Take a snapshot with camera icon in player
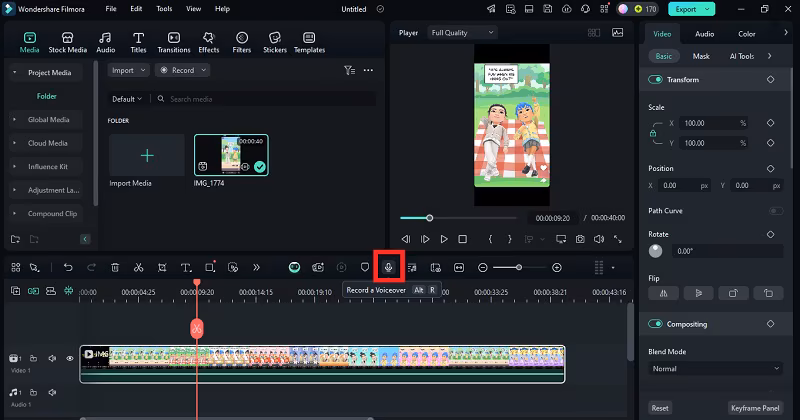Viewport: 800px width, 420px height. click(580, 239)
